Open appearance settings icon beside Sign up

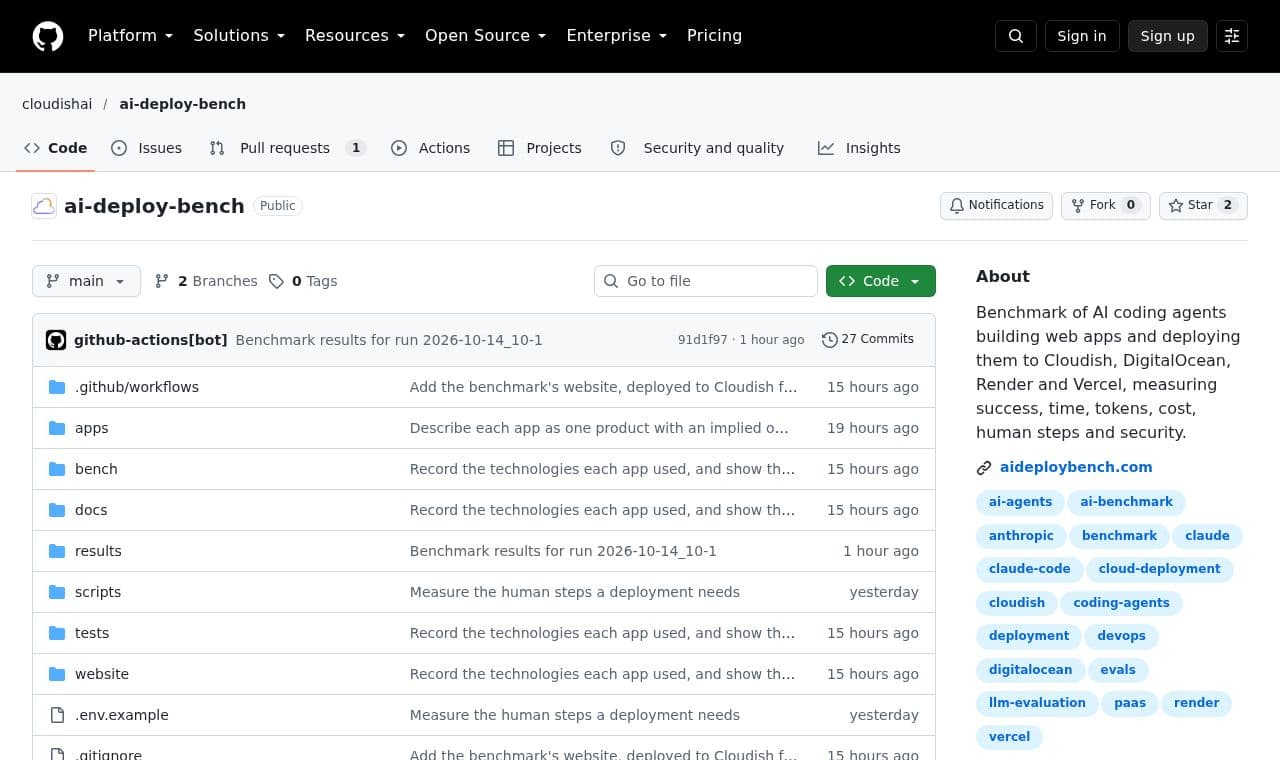[x=1232, y=36]
